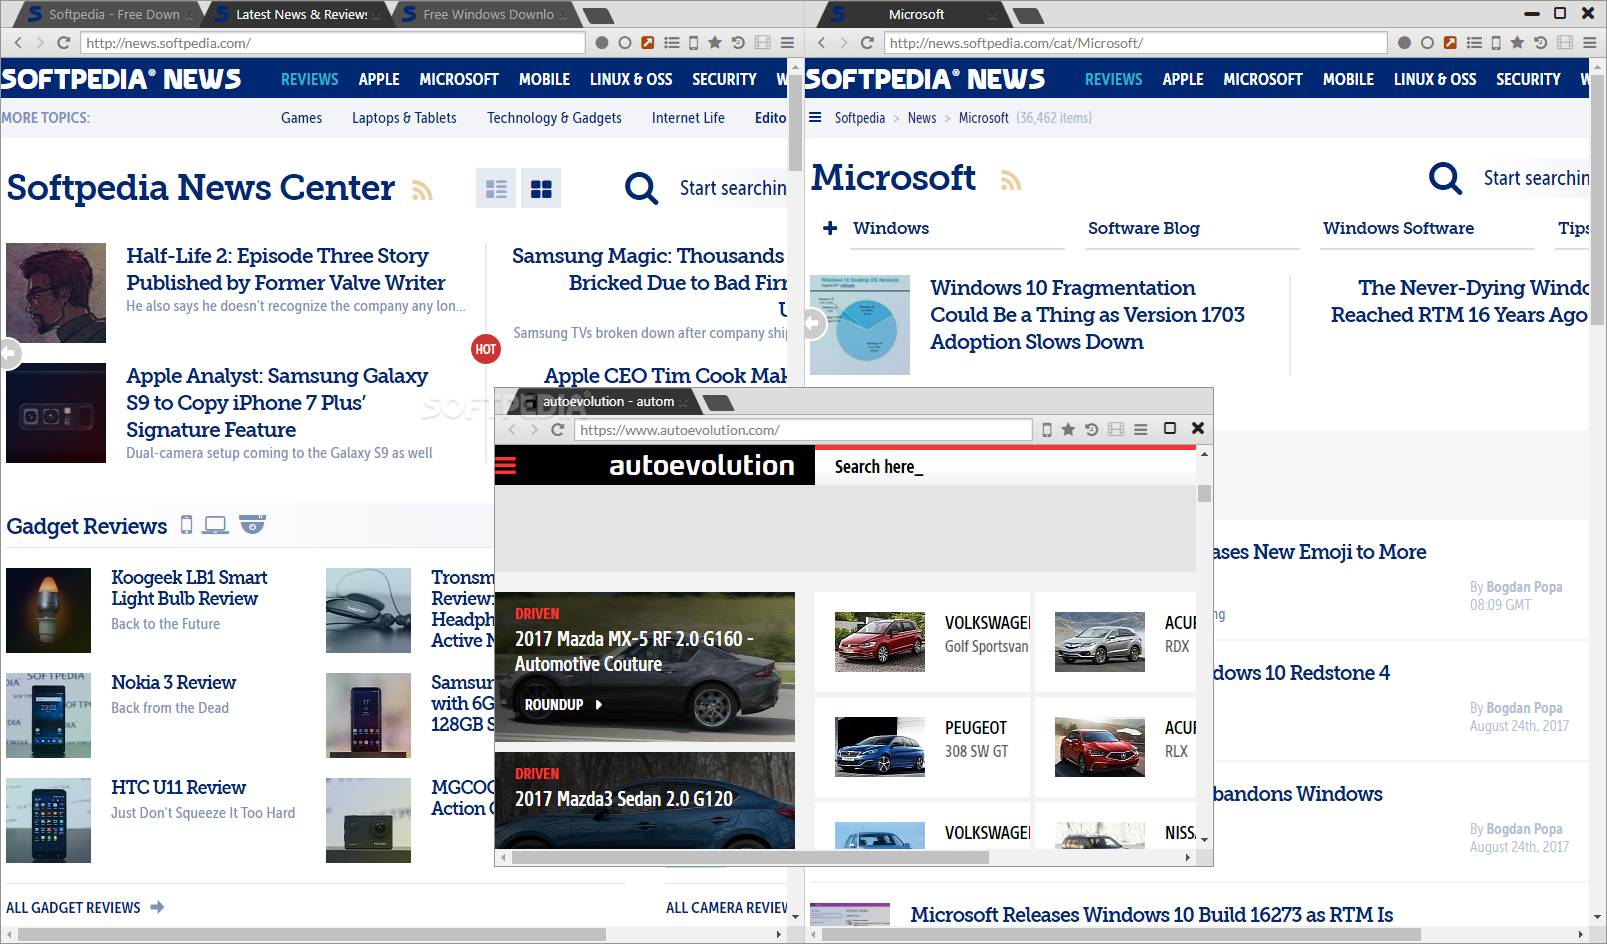Click the orange arrow icon in left toolbar

pos(648,43)
